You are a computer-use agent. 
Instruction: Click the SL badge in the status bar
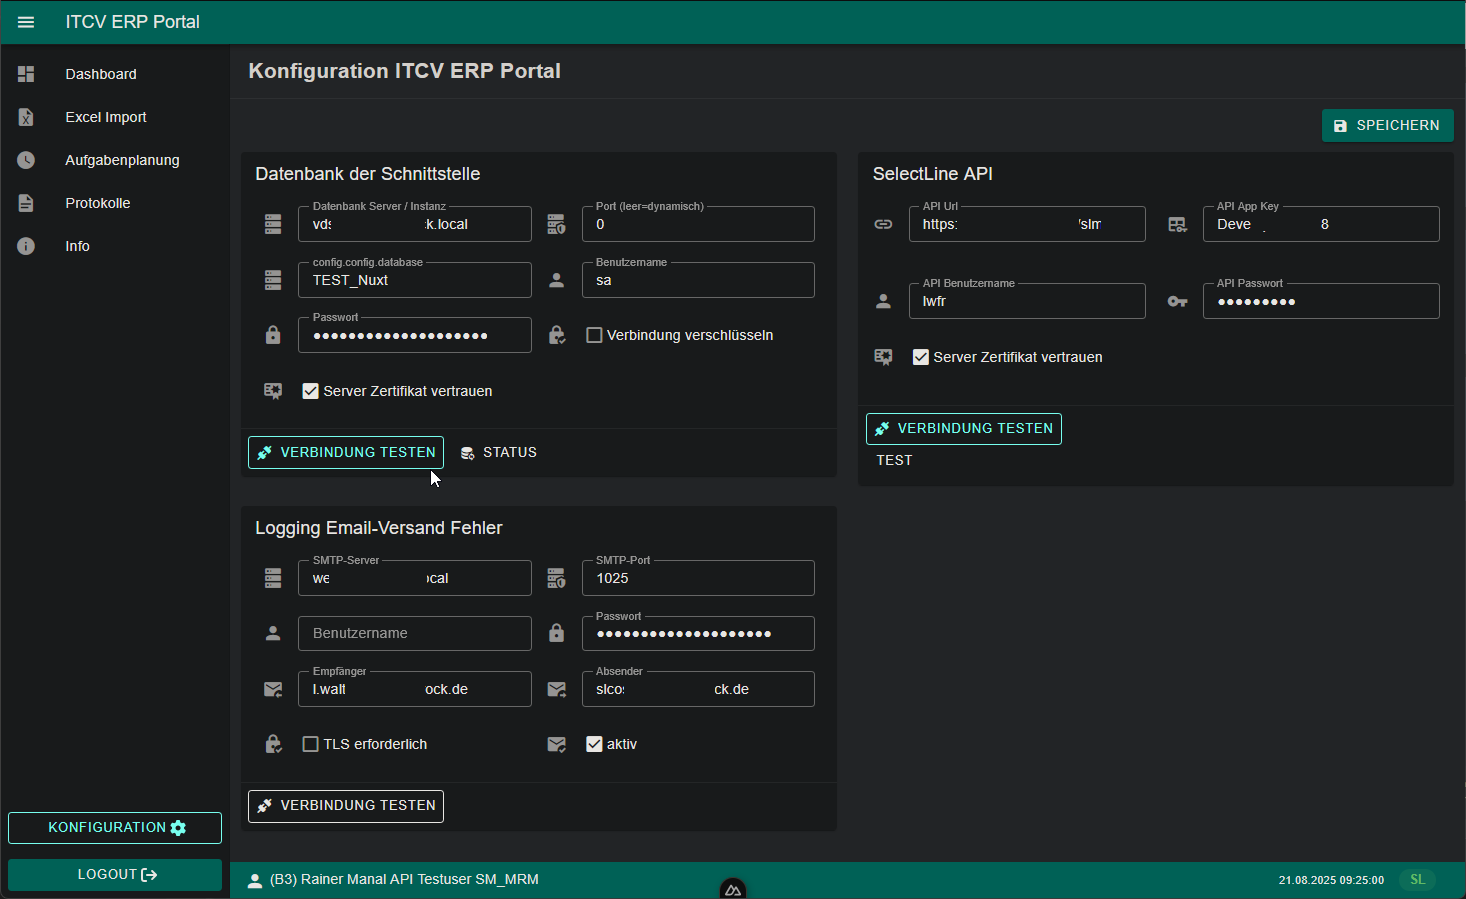tap(1417, 879)
